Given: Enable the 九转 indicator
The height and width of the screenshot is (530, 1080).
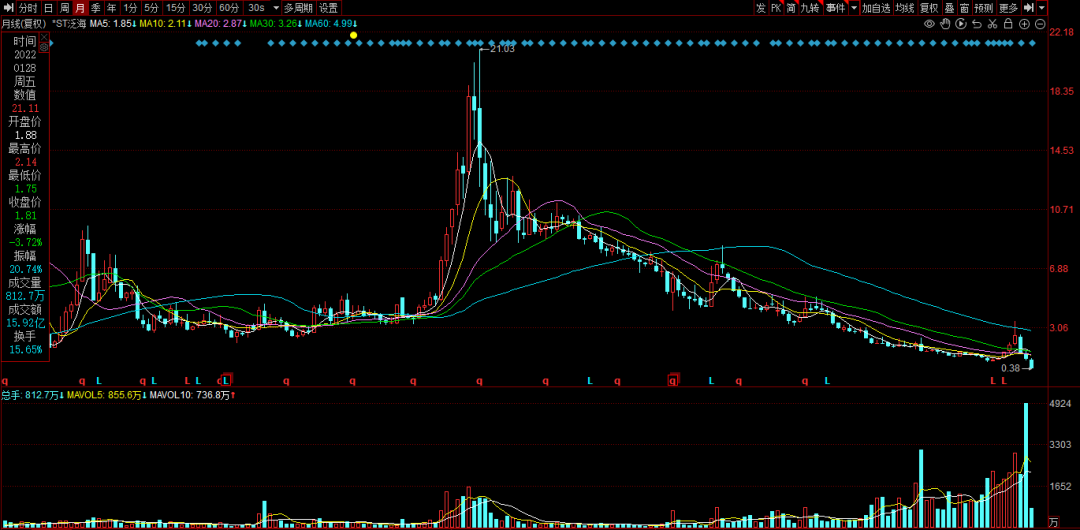Looking at the screenshot, I should 811,8.
